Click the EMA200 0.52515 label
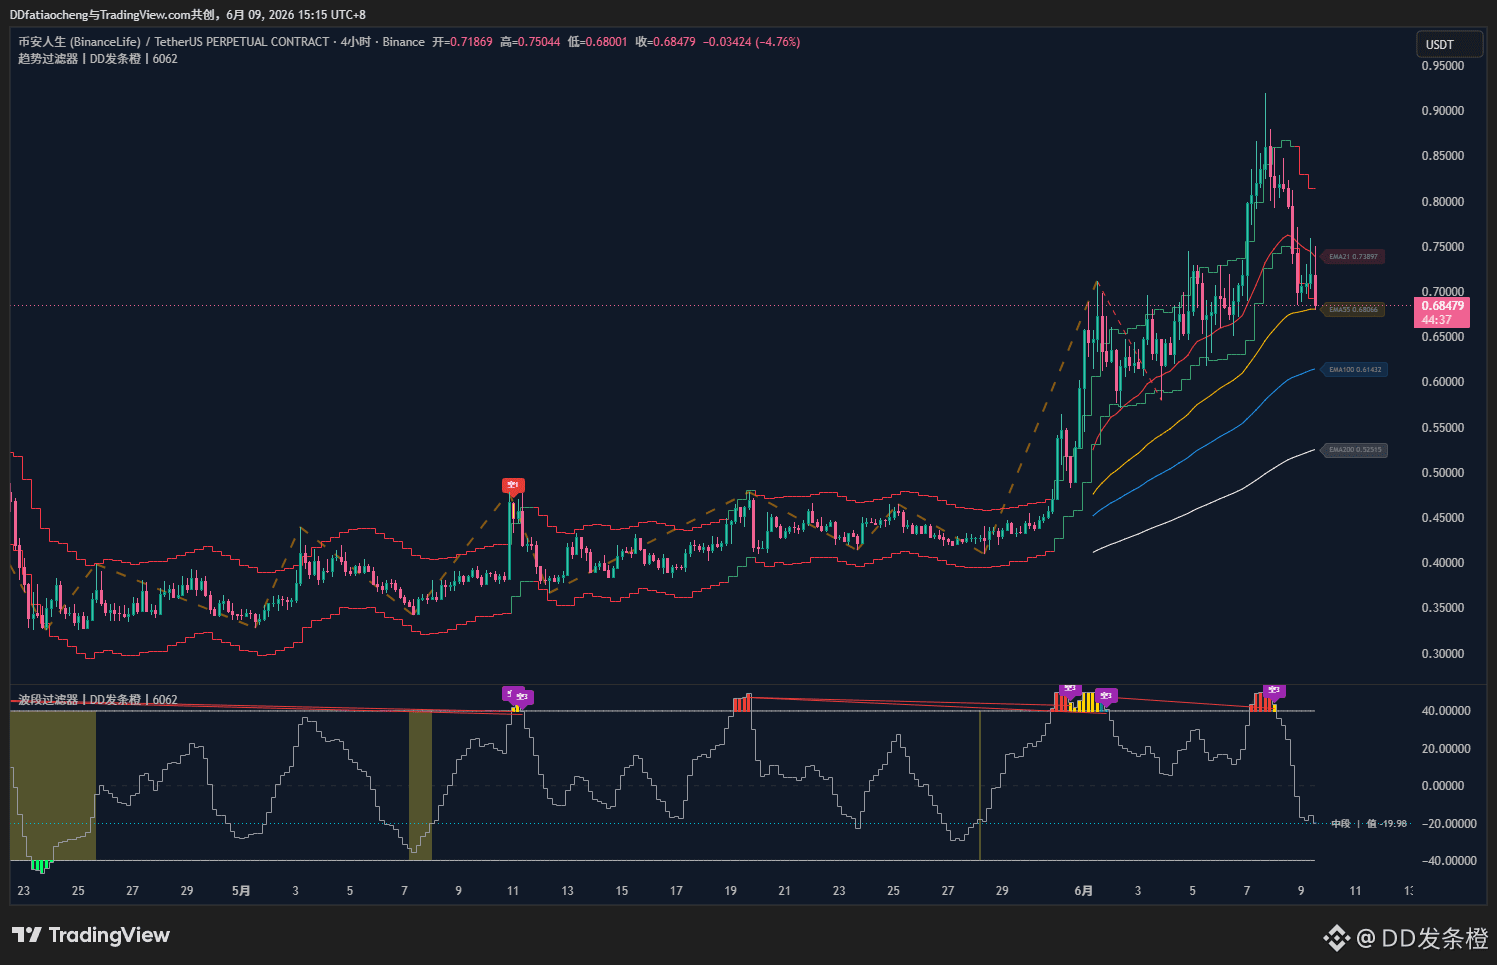1497x965 pixels. pyautogui.click(x=1355, y=450)
